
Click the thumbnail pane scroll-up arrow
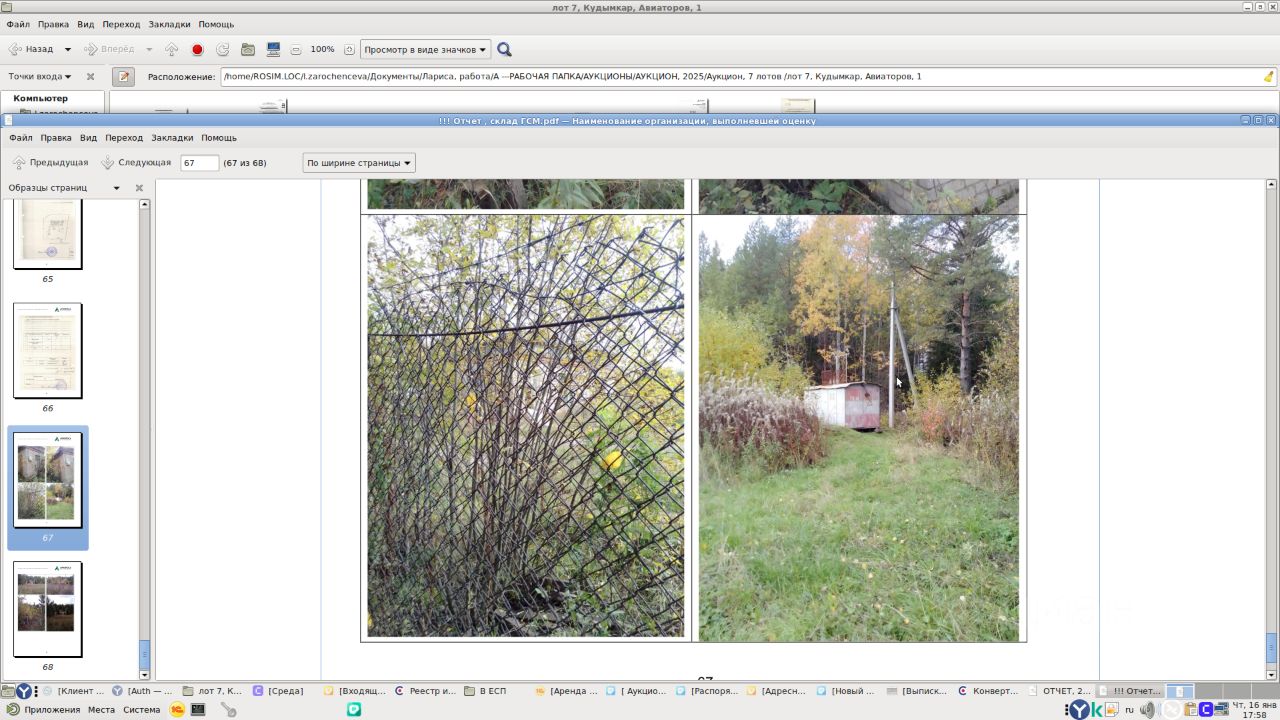144,204
